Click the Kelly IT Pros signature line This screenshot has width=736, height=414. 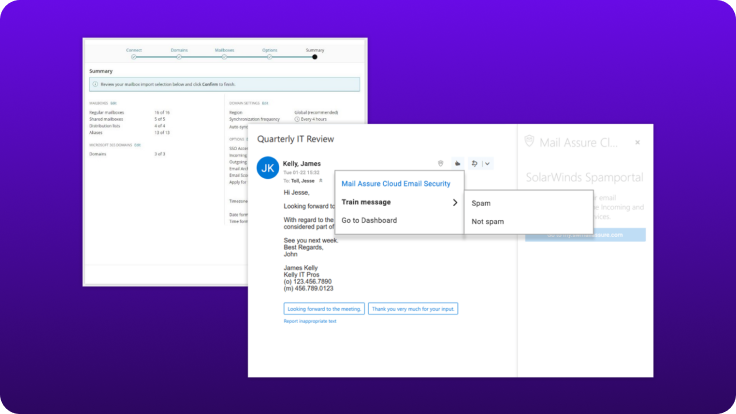(301, 275)
